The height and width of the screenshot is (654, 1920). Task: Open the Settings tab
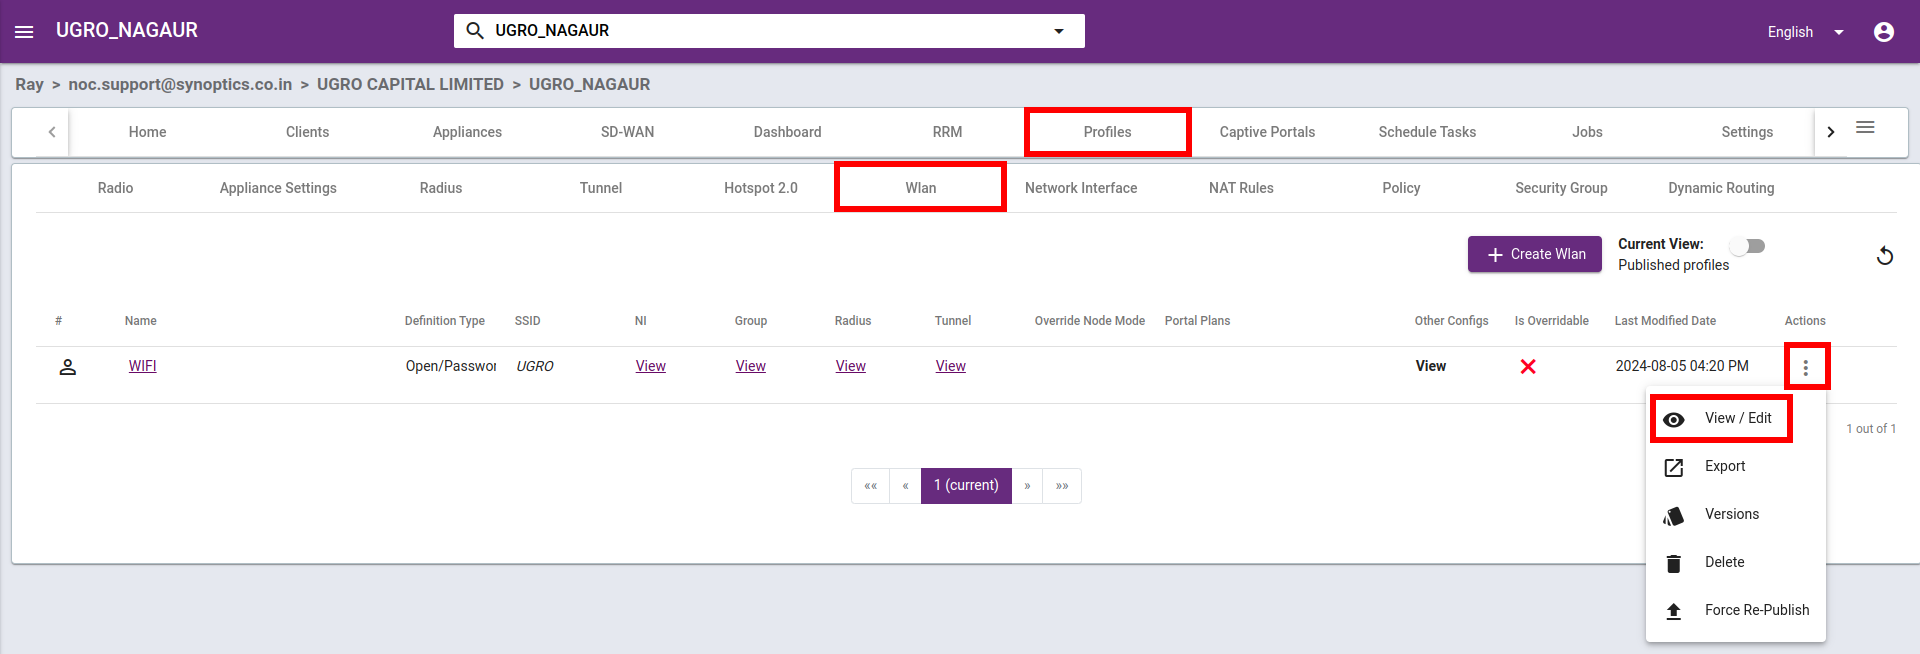coord(1748,132)
